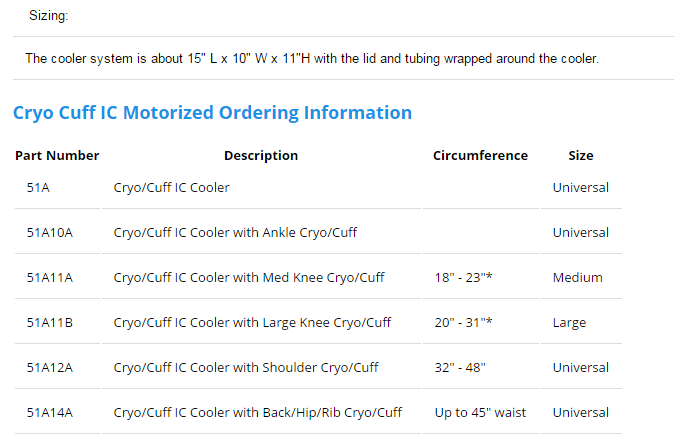Click the Circumference column header
Viewport: 674px width, 442px height.
tap(480, 155)
